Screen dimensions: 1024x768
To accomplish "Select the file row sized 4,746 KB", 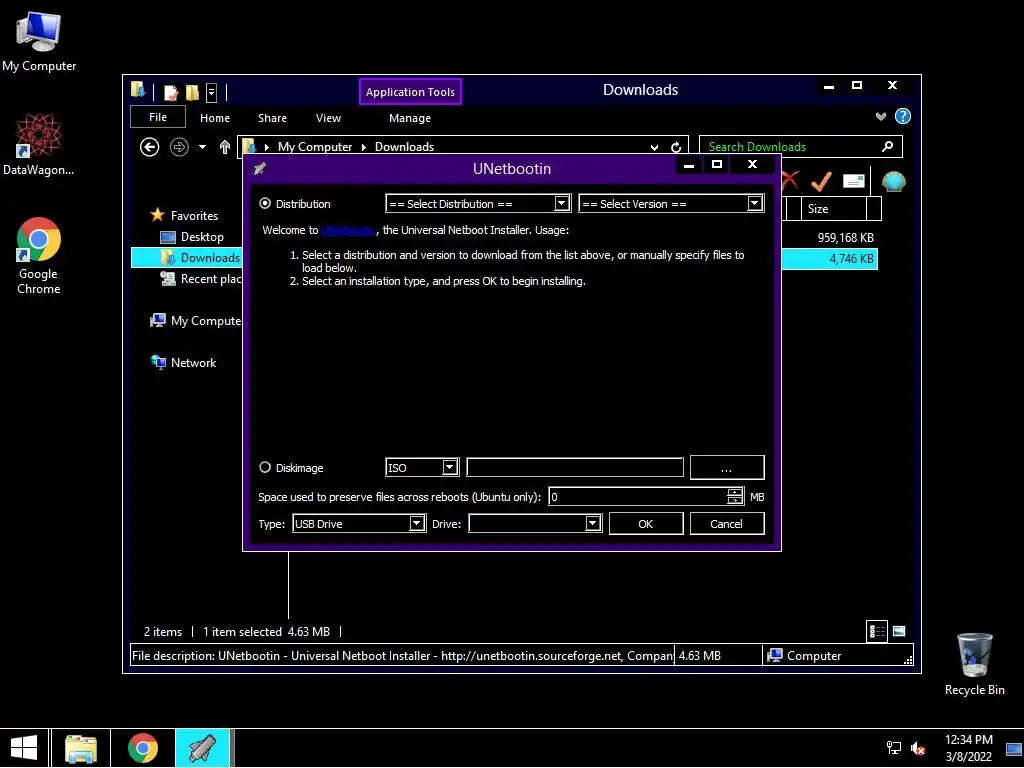I will click(830, 259).
